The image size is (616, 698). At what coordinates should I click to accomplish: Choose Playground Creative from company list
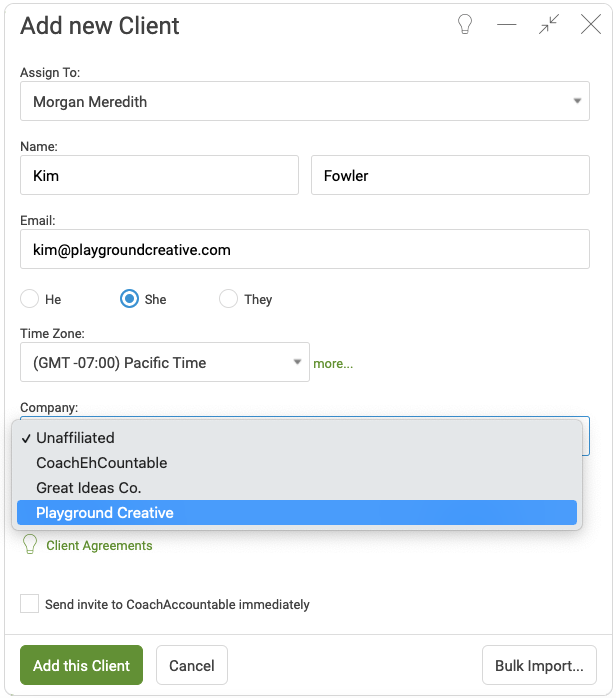pyautogui.click(x=297, y=512)
